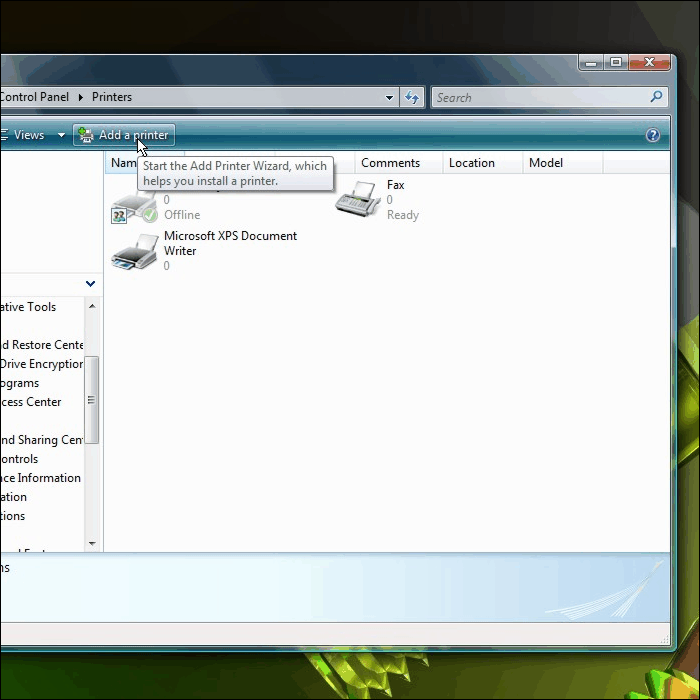Go to Control Panel in the breadcrumb

click(x=35, y=97)
